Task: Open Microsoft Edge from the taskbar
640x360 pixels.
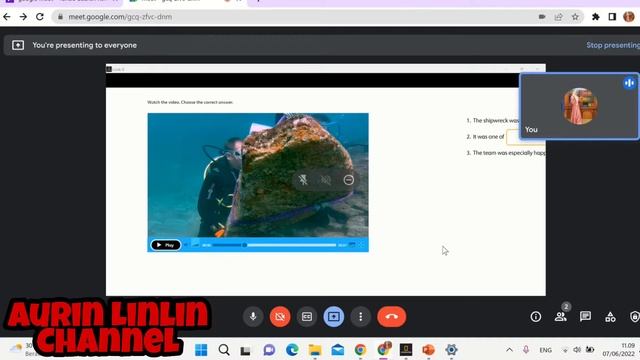Action: 292,350
